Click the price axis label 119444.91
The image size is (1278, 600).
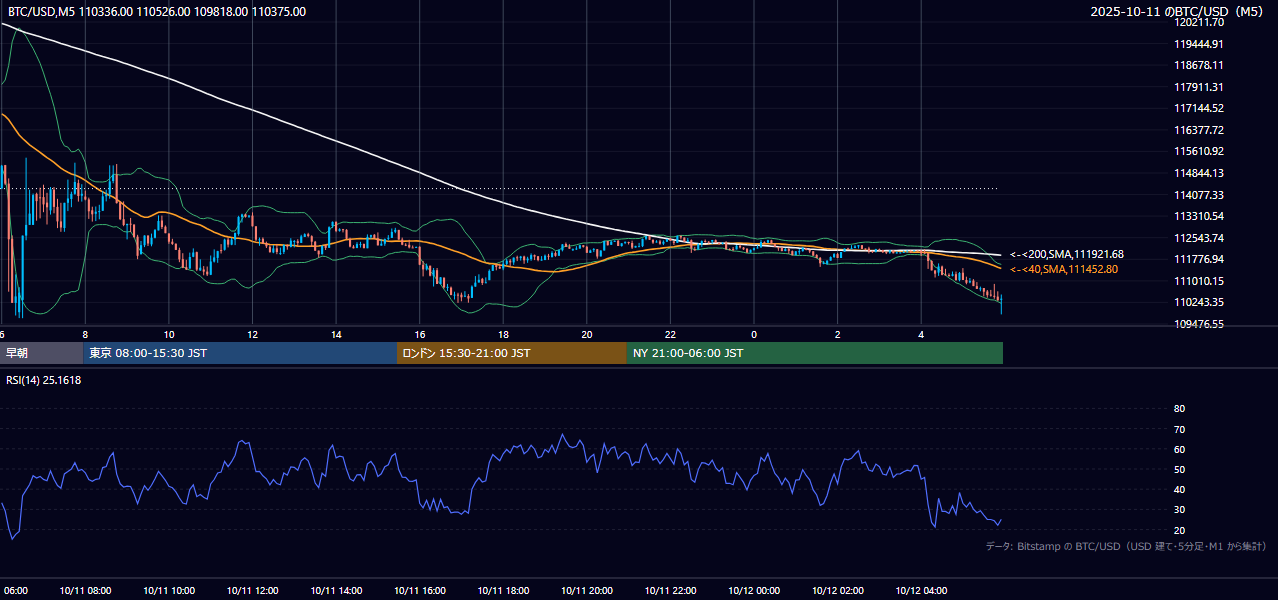click(x=1198, y=44)
